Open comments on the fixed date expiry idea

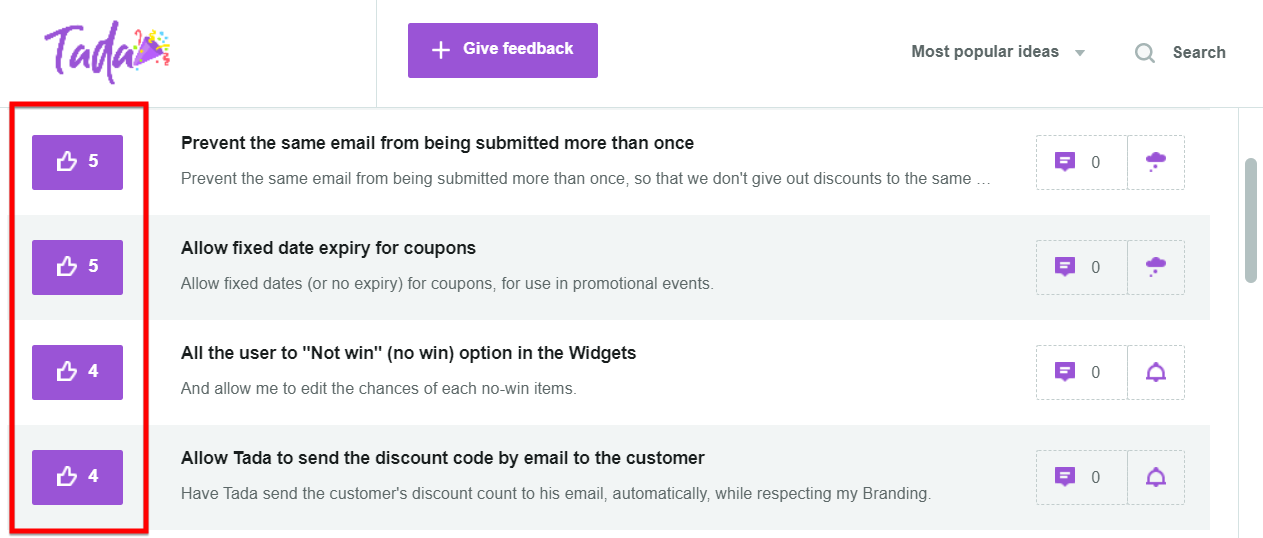pos(1082,267)
